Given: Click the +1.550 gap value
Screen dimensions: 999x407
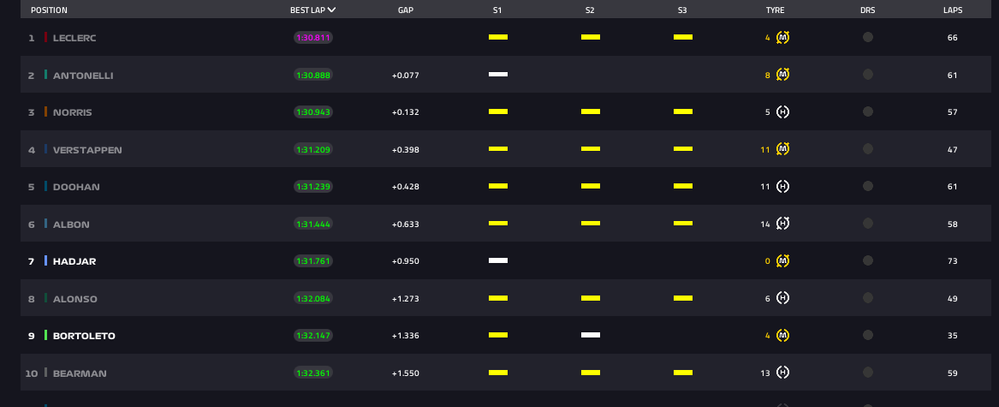Looking at the screenshot, I should coord(405,373).
